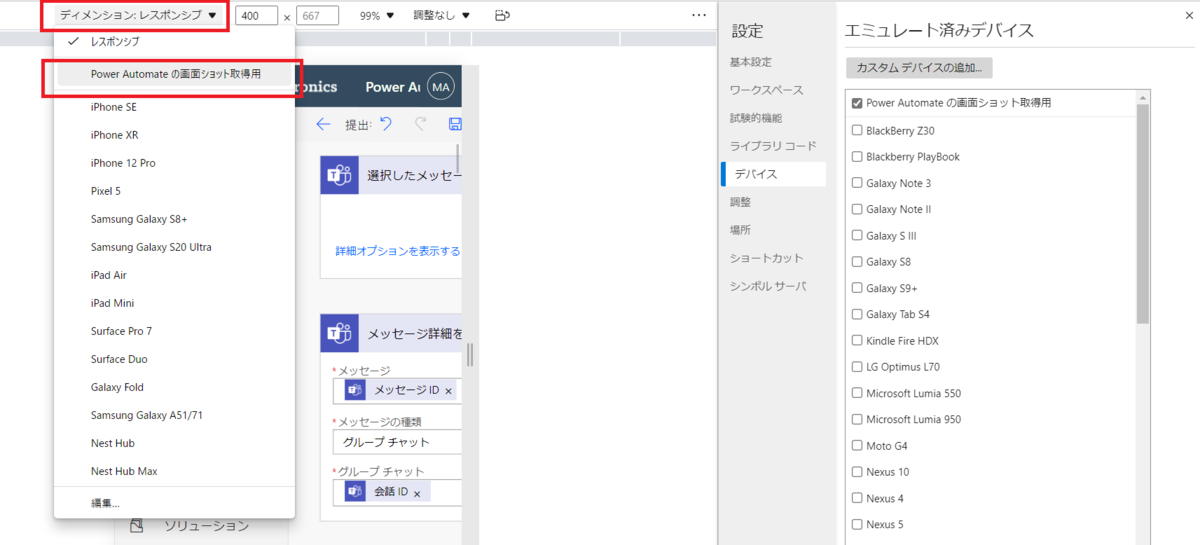Tick the Moto G4 checkbox
The width and height of the screenshot is (1200, 545).
pos(857,446)
